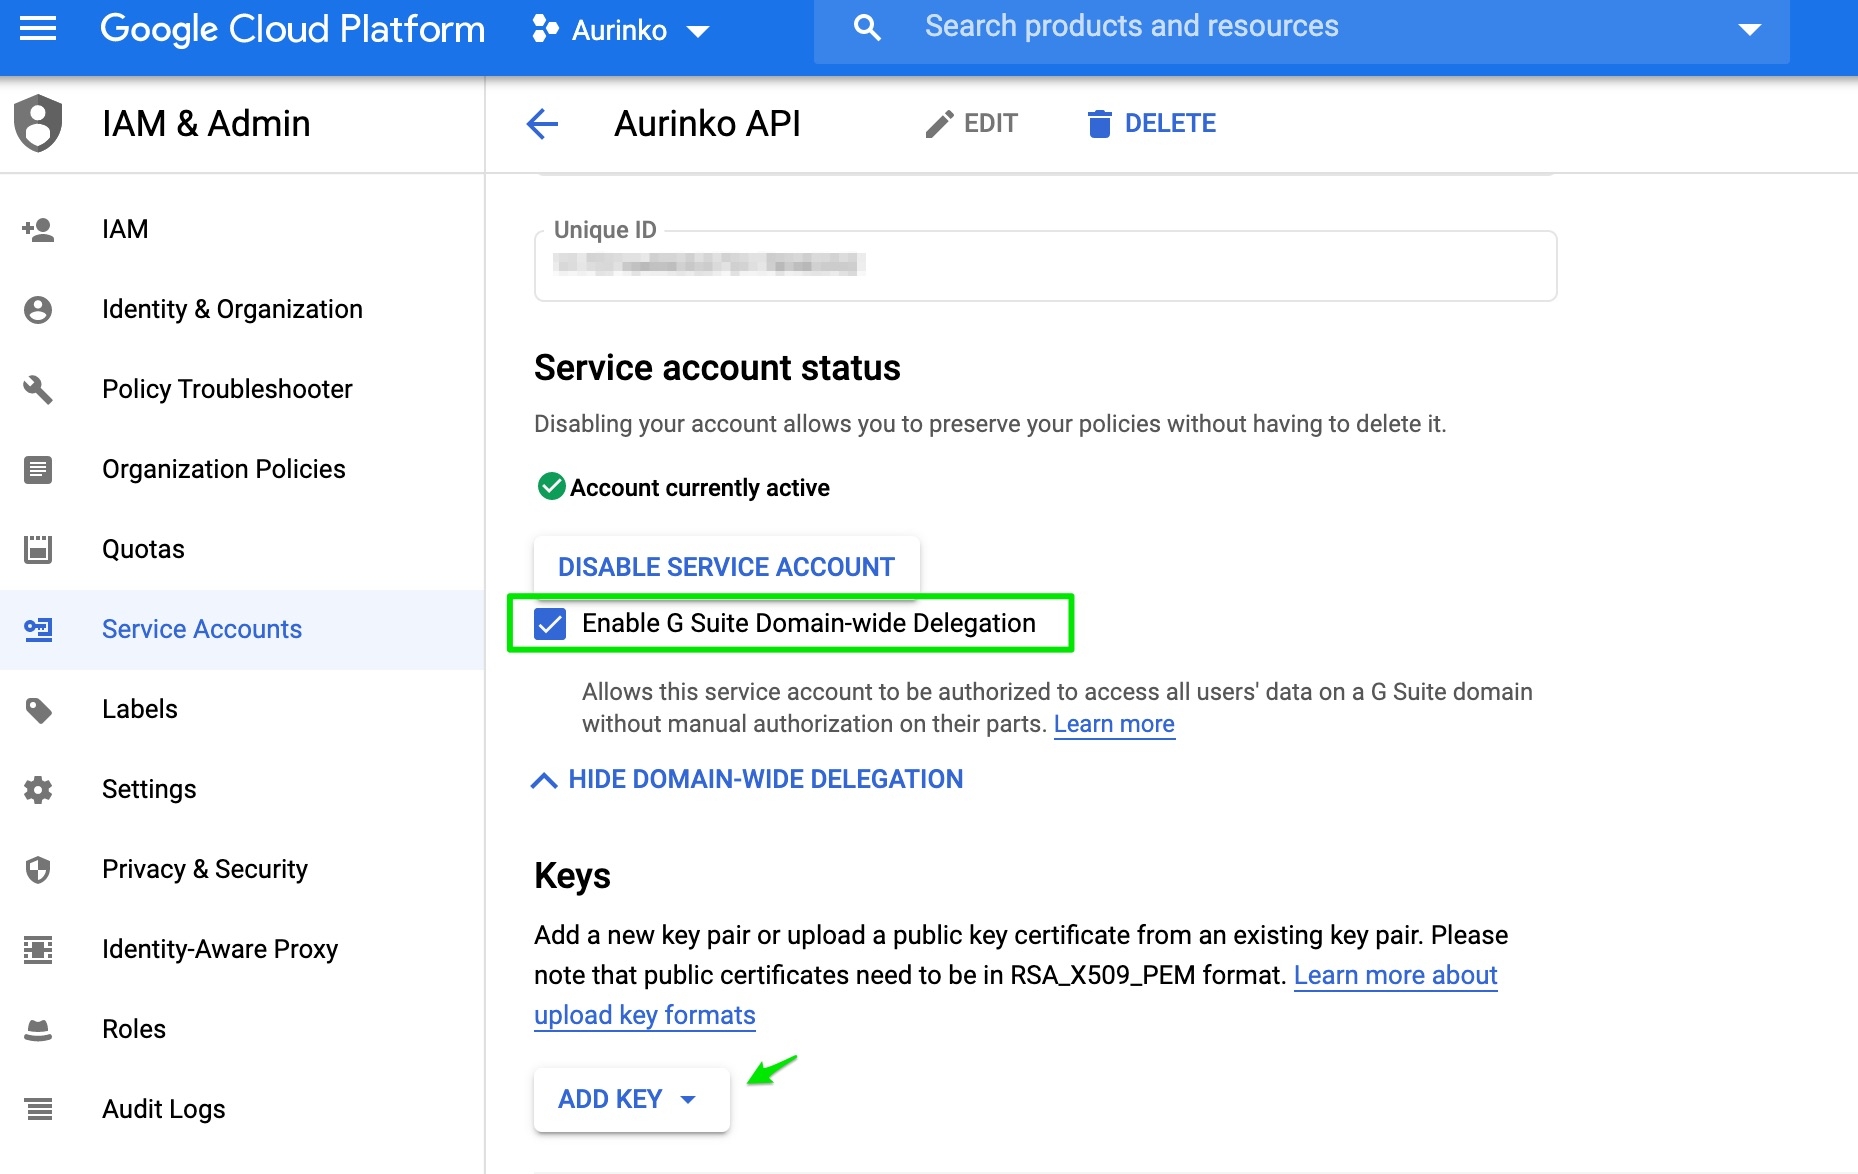The height and width of the screenshot is (1174, 1858).
Task: Click the Keys section heading
Action: point(572,876)
